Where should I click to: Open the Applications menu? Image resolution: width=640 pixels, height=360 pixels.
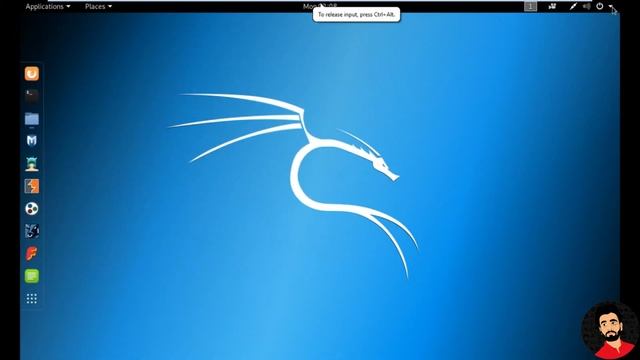(48, 6)
